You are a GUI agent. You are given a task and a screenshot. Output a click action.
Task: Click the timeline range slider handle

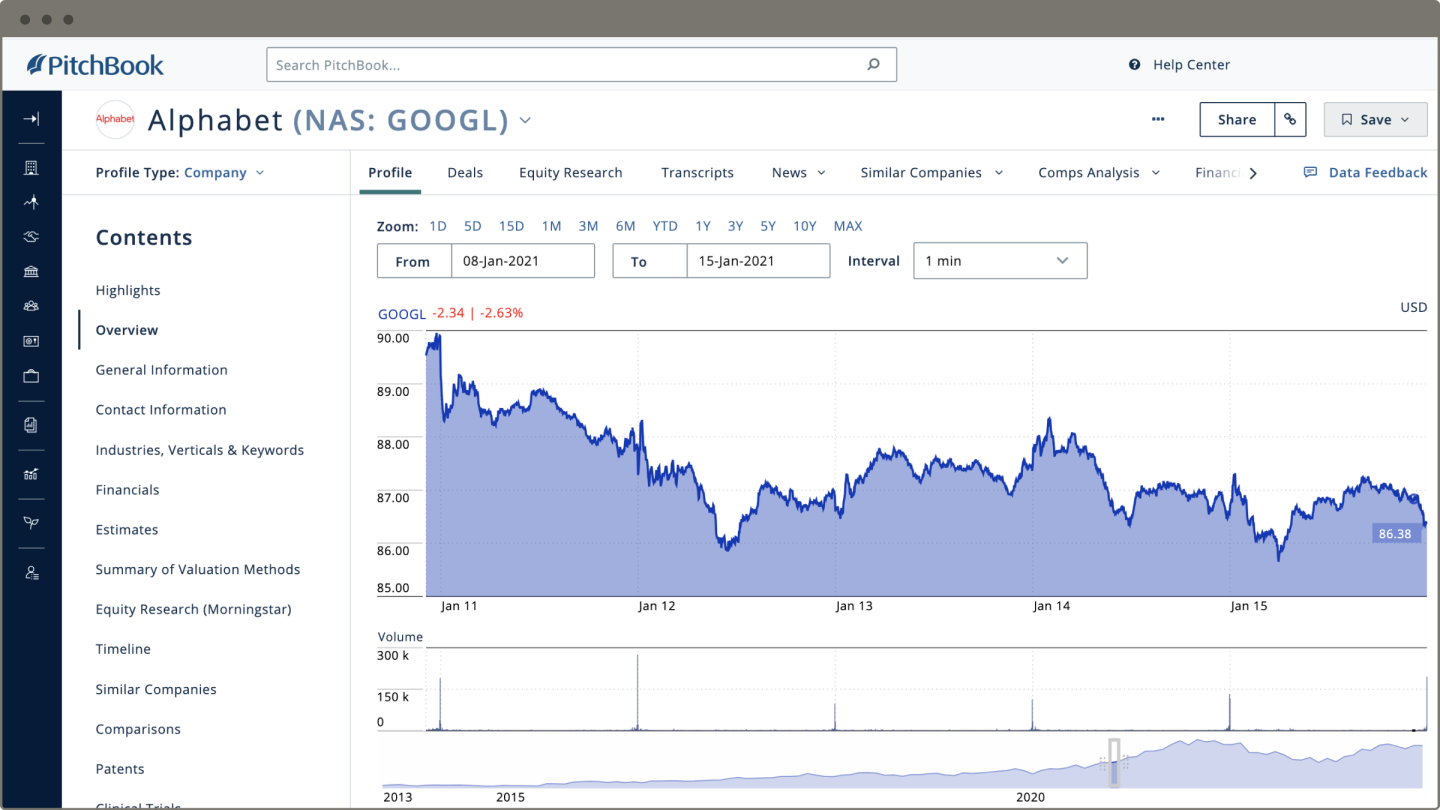(x=1114, y=762)
